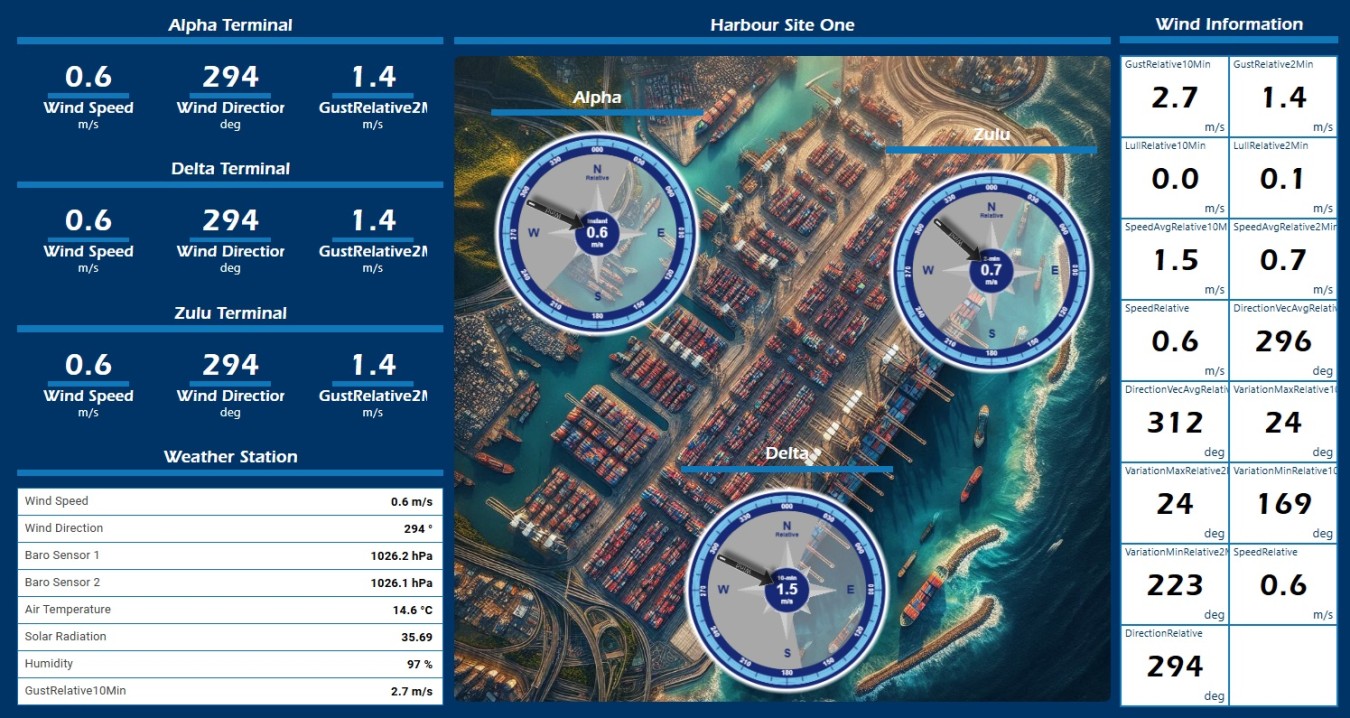Click the SpeedAvgRelative10M tile showing 1.5

click(1174, 259)
